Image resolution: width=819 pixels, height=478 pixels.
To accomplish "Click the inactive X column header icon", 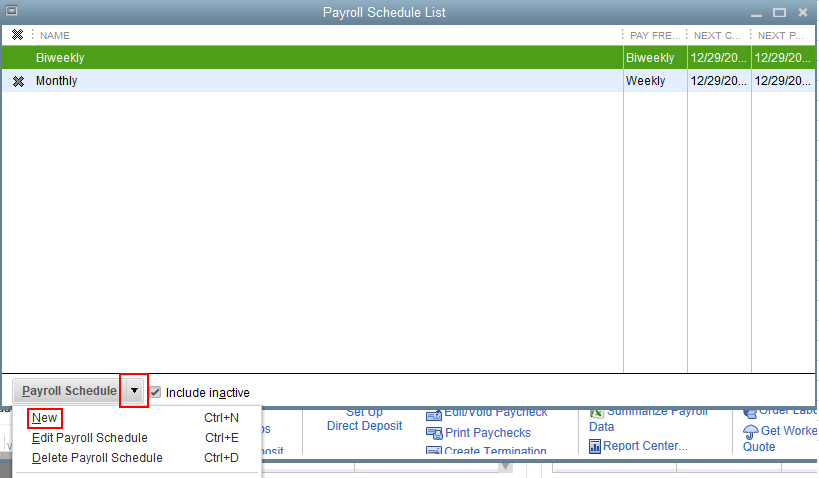I will click(17, 35).
